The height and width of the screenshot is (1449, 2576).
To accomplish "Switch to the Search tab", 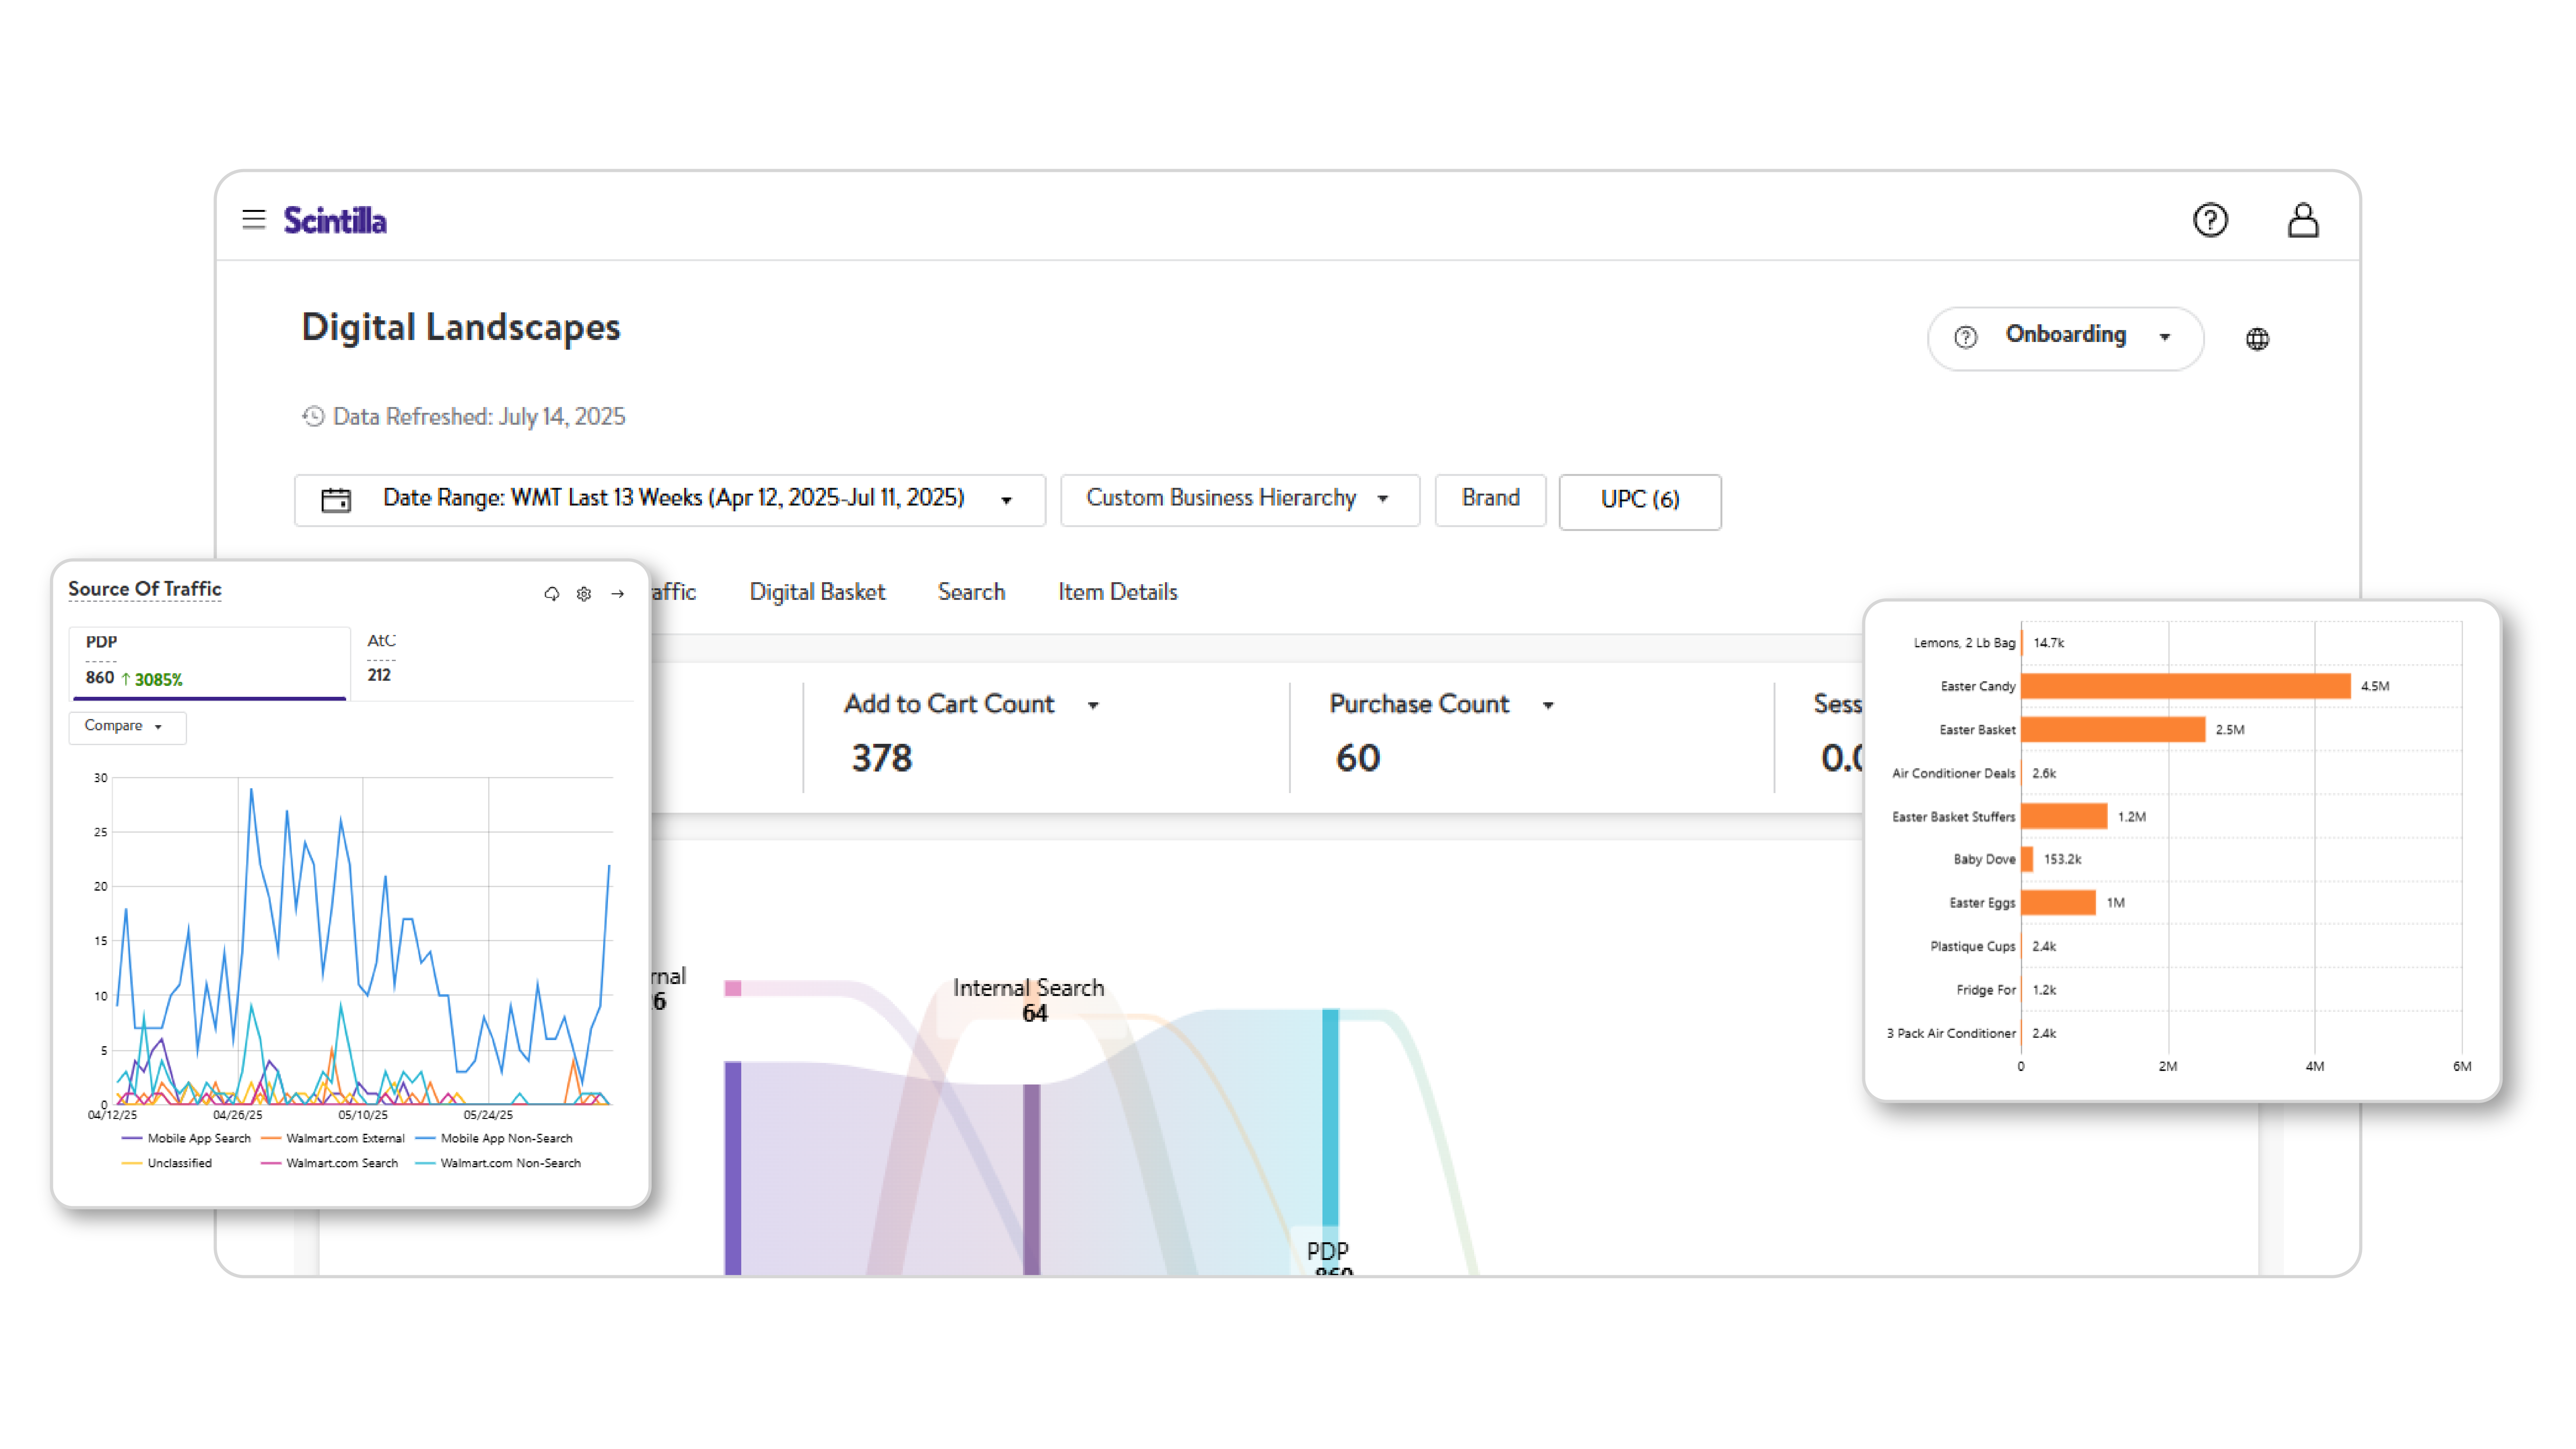I will (971, 592).
